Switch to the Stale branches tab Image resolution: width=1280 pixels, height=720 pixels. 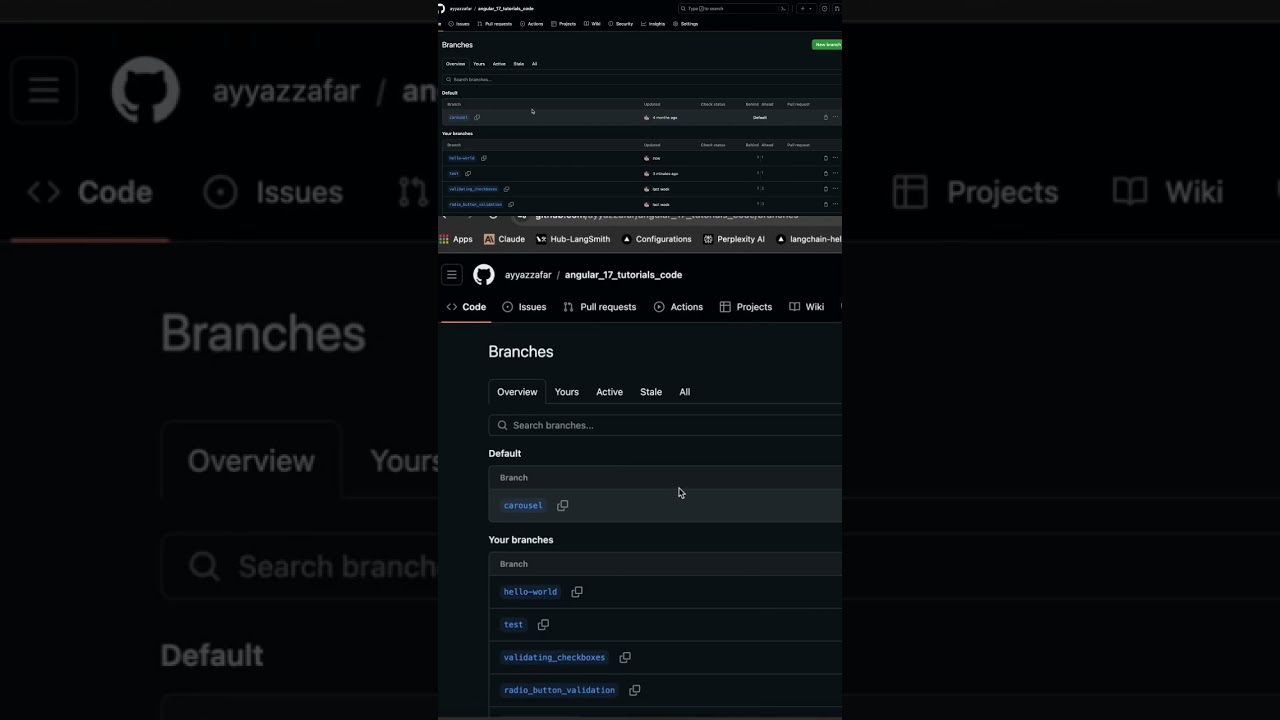[651, 392]
